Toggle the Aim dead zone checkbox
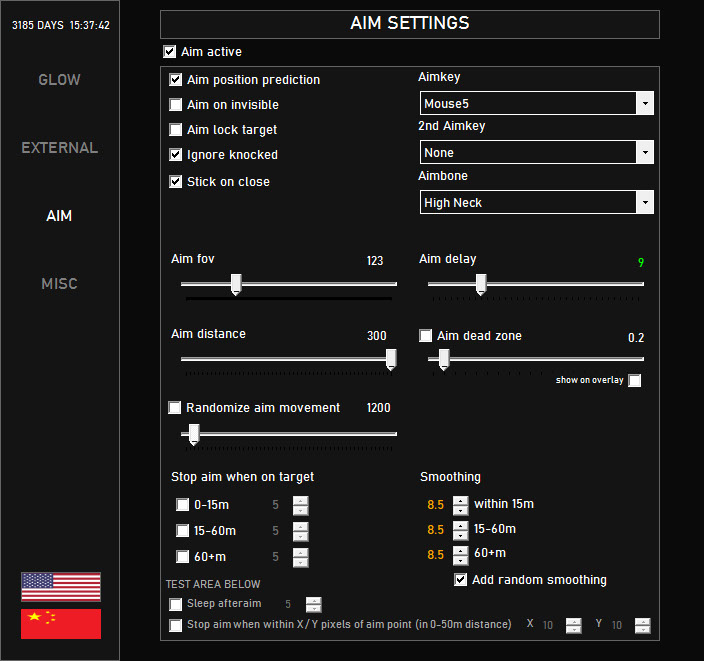This screenshot has height=661, width=704. point(426,336)
